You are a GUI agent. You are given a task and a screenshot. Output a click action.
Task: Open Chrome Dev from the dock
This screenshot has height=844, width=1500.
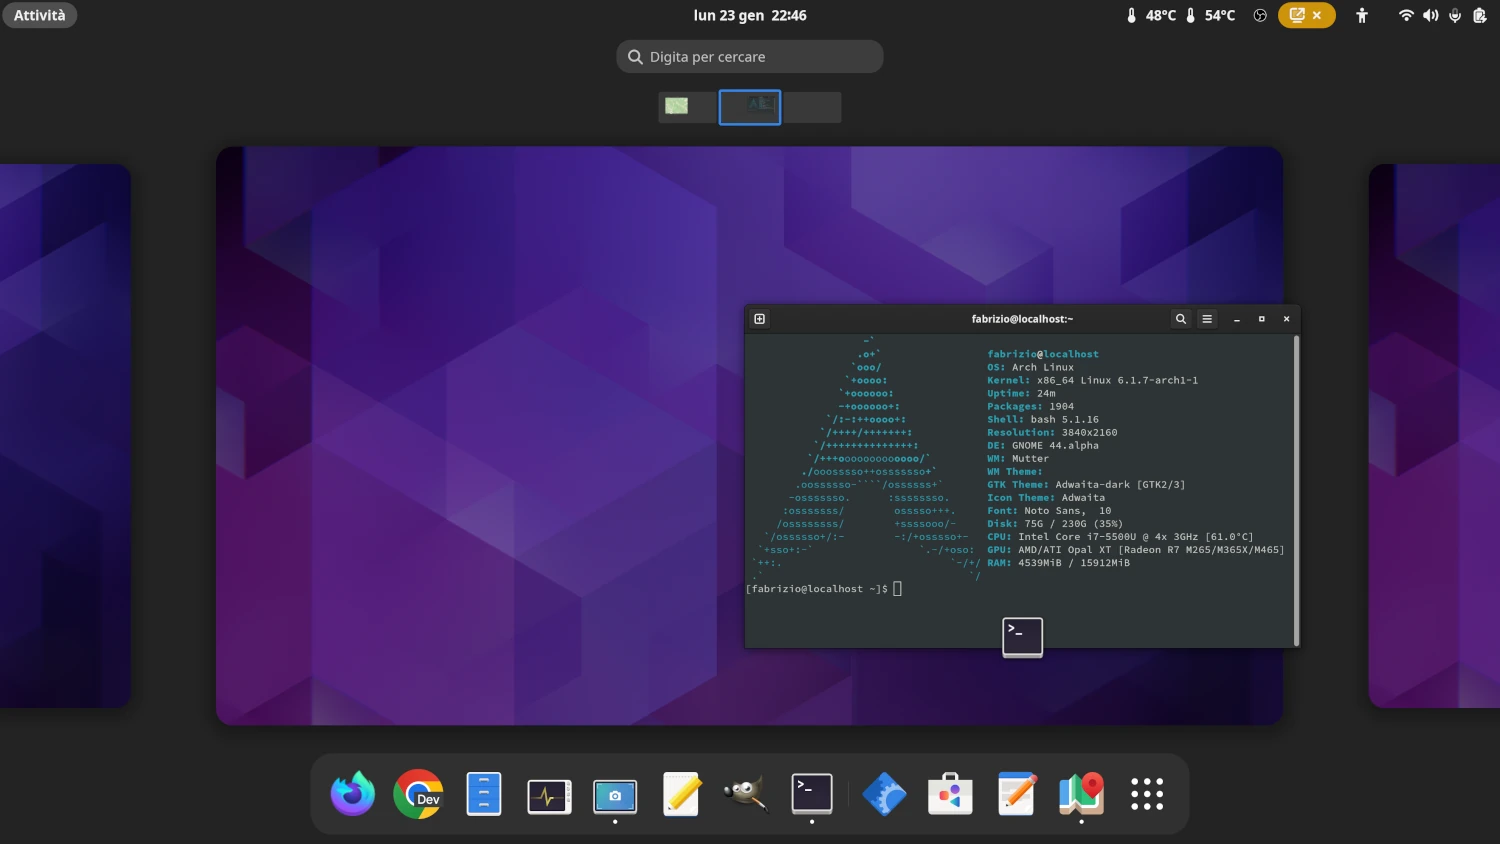tap(418, 794)
